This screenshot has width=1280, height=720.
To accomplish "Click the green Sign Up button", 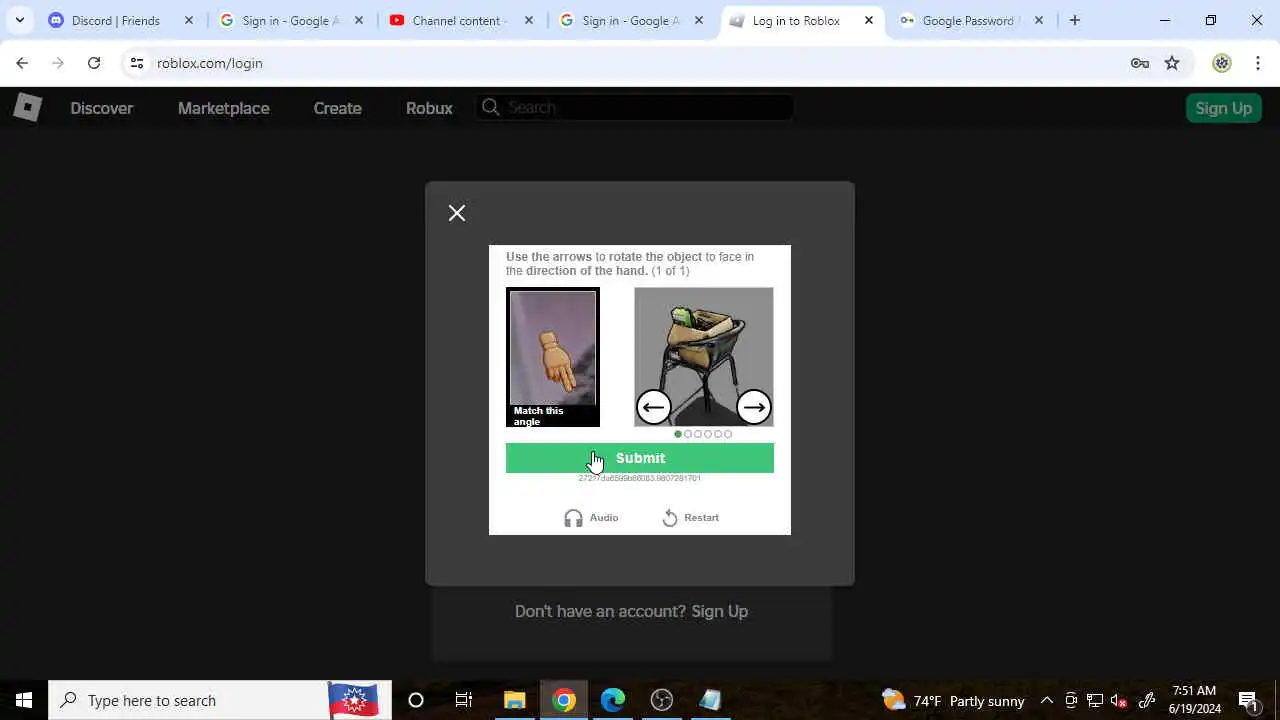I will [1223, 108].
